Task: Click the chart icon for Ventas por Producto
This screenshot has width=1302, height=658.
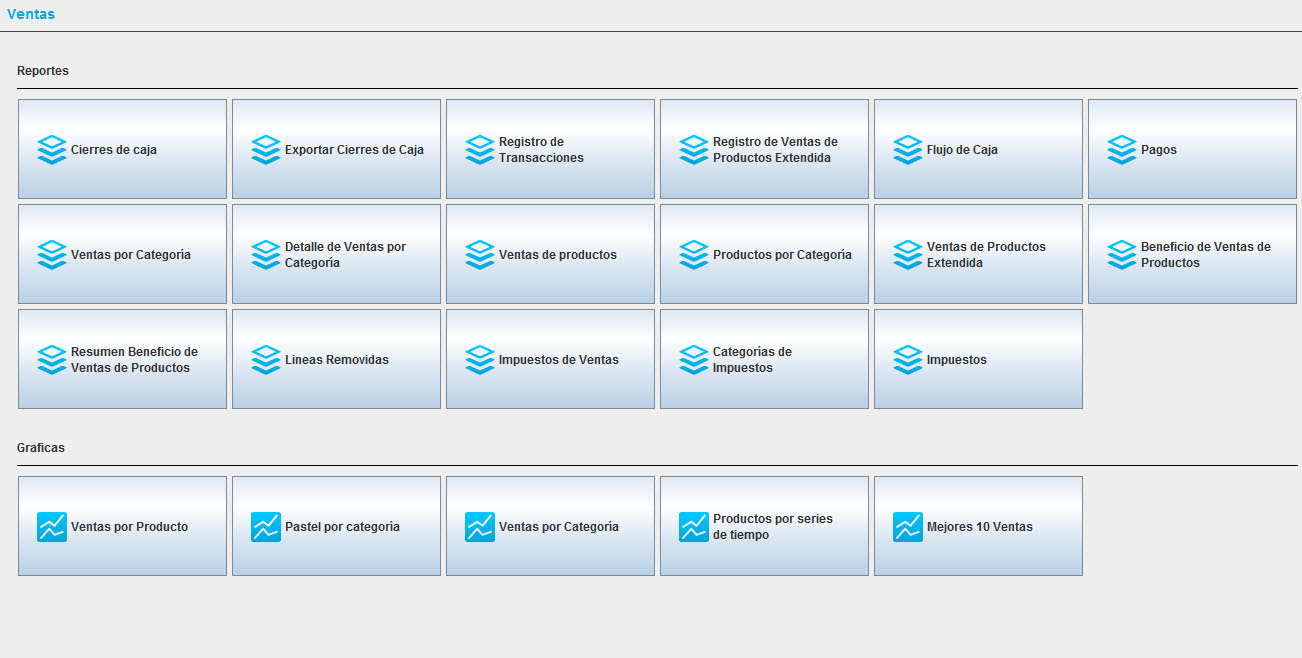Action: coord(51,527)
